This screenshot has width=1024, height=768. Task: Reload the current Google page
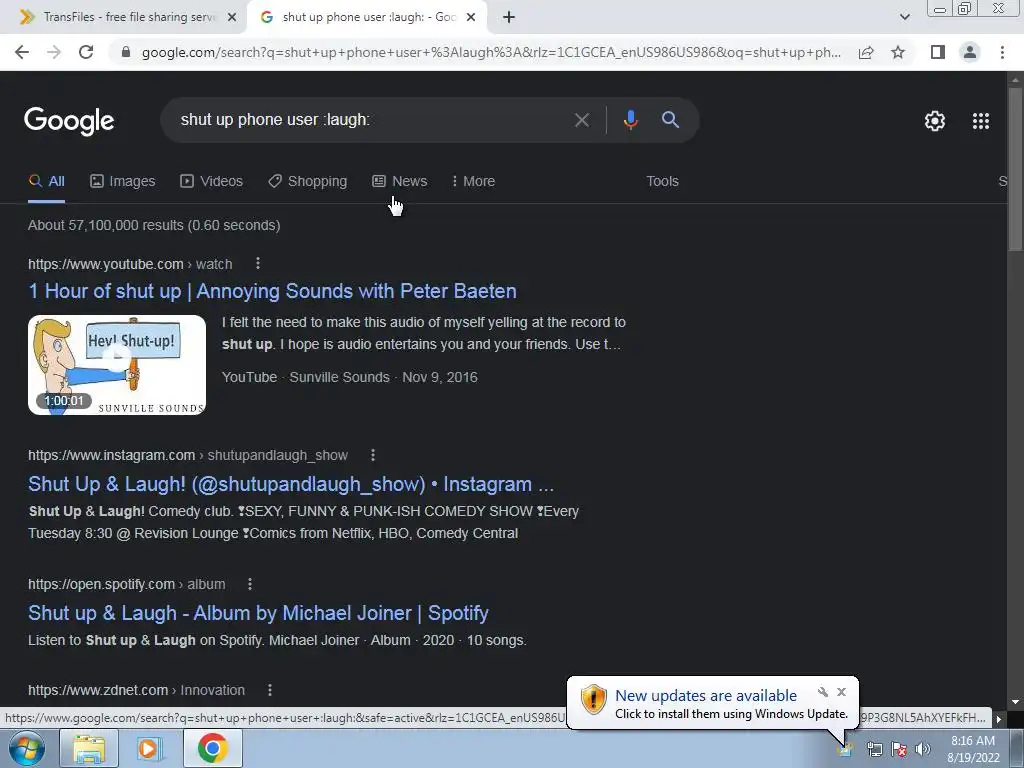pyautogui.click(x=86, y=52)
